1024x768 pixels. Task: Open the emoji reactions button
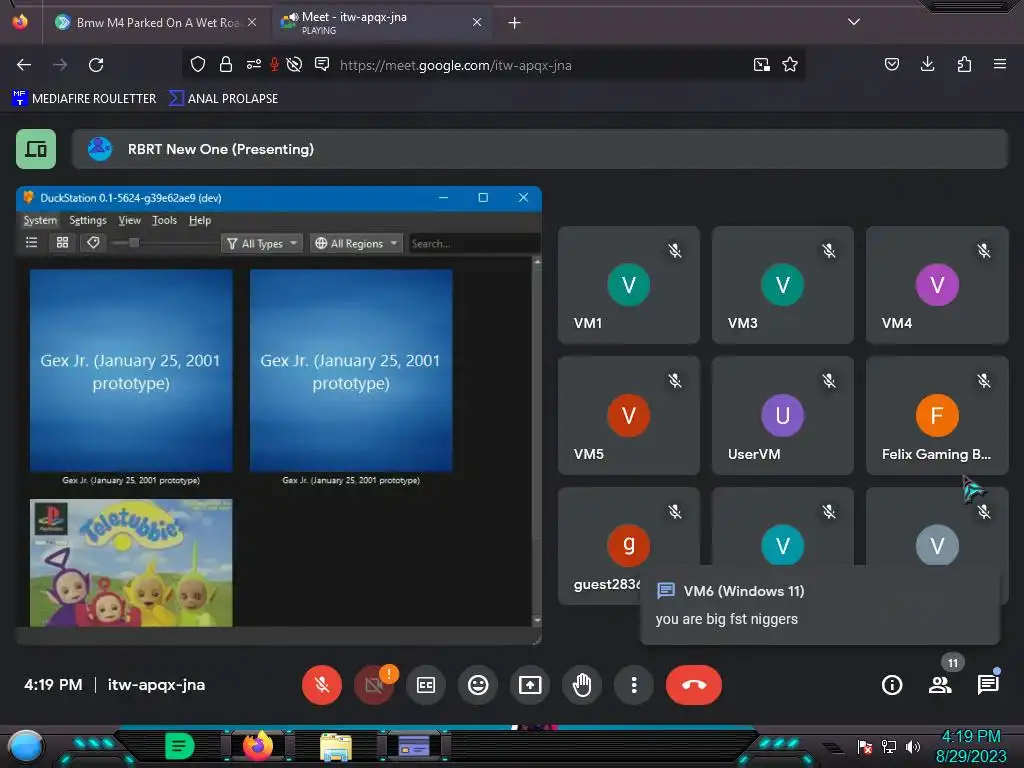(478, 685)
